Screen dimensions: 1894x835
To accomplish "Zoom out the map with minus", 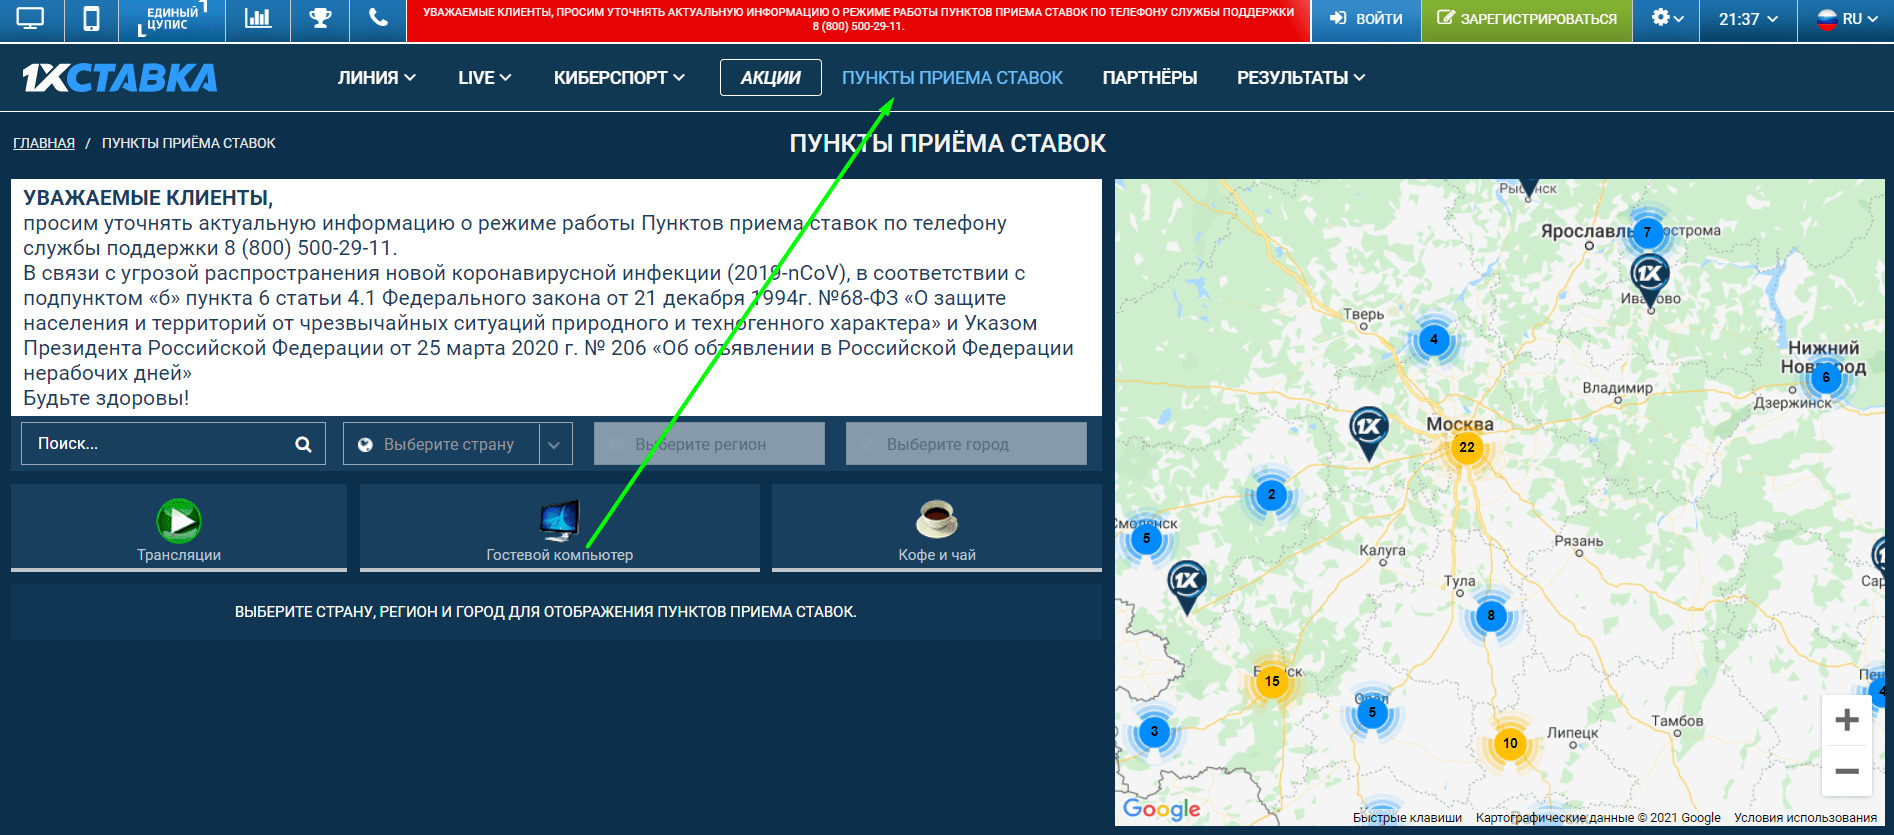I will (x=1847, y=771).
